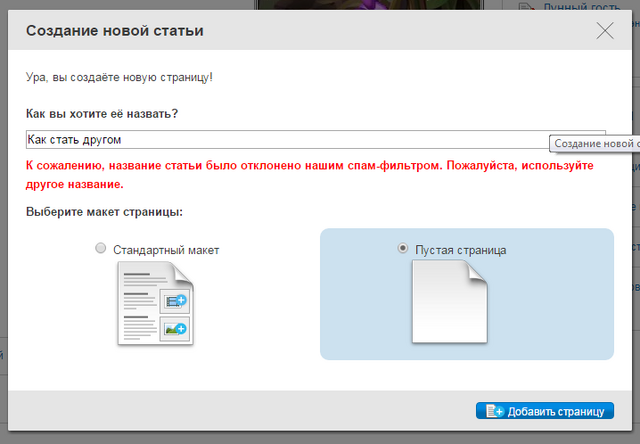The width and height of the screenshot is (640, 444).
Task: Click the Как вы хотите её назвать? label
Action: (x=102, y=113)
